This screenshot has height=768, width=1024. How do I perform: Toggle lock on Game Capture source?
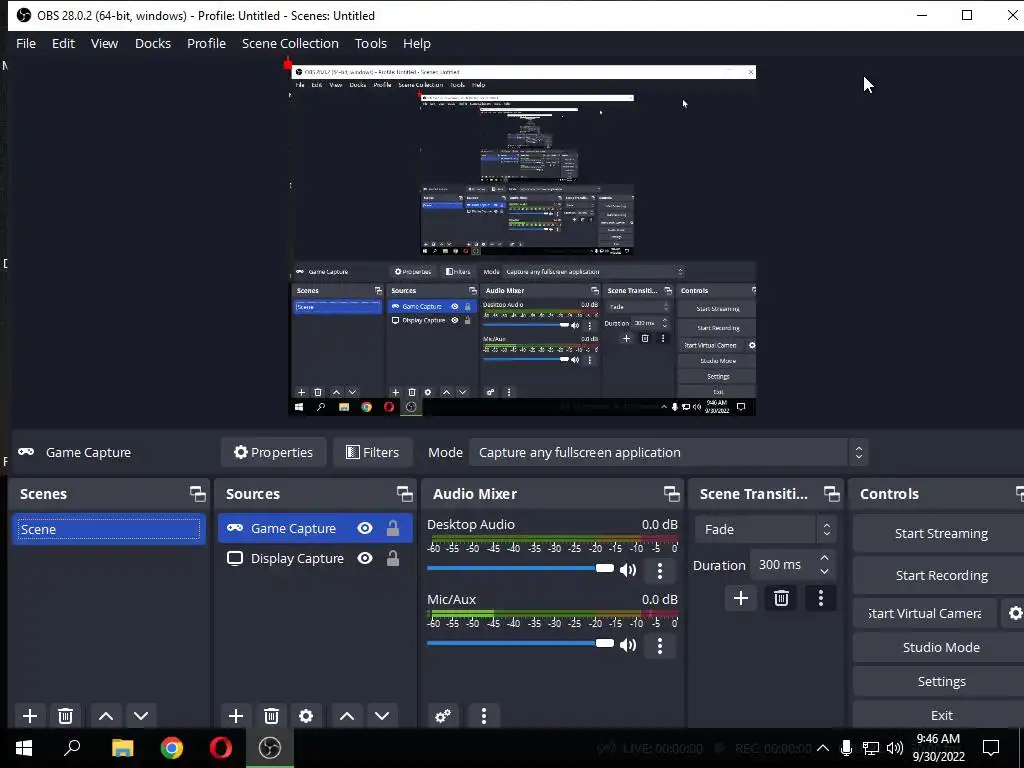pos(392,528)
